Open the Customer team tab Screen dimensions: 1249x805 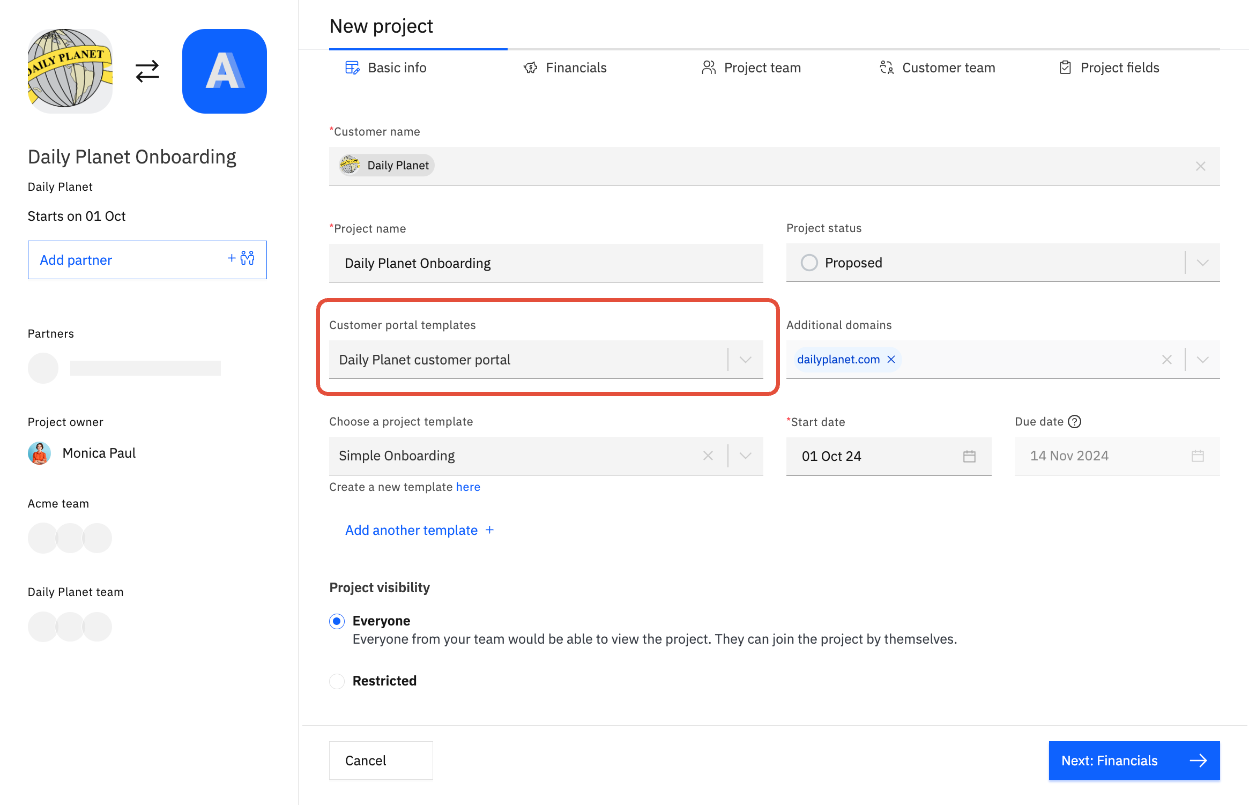pyautogui.click(x=937, y=68)
